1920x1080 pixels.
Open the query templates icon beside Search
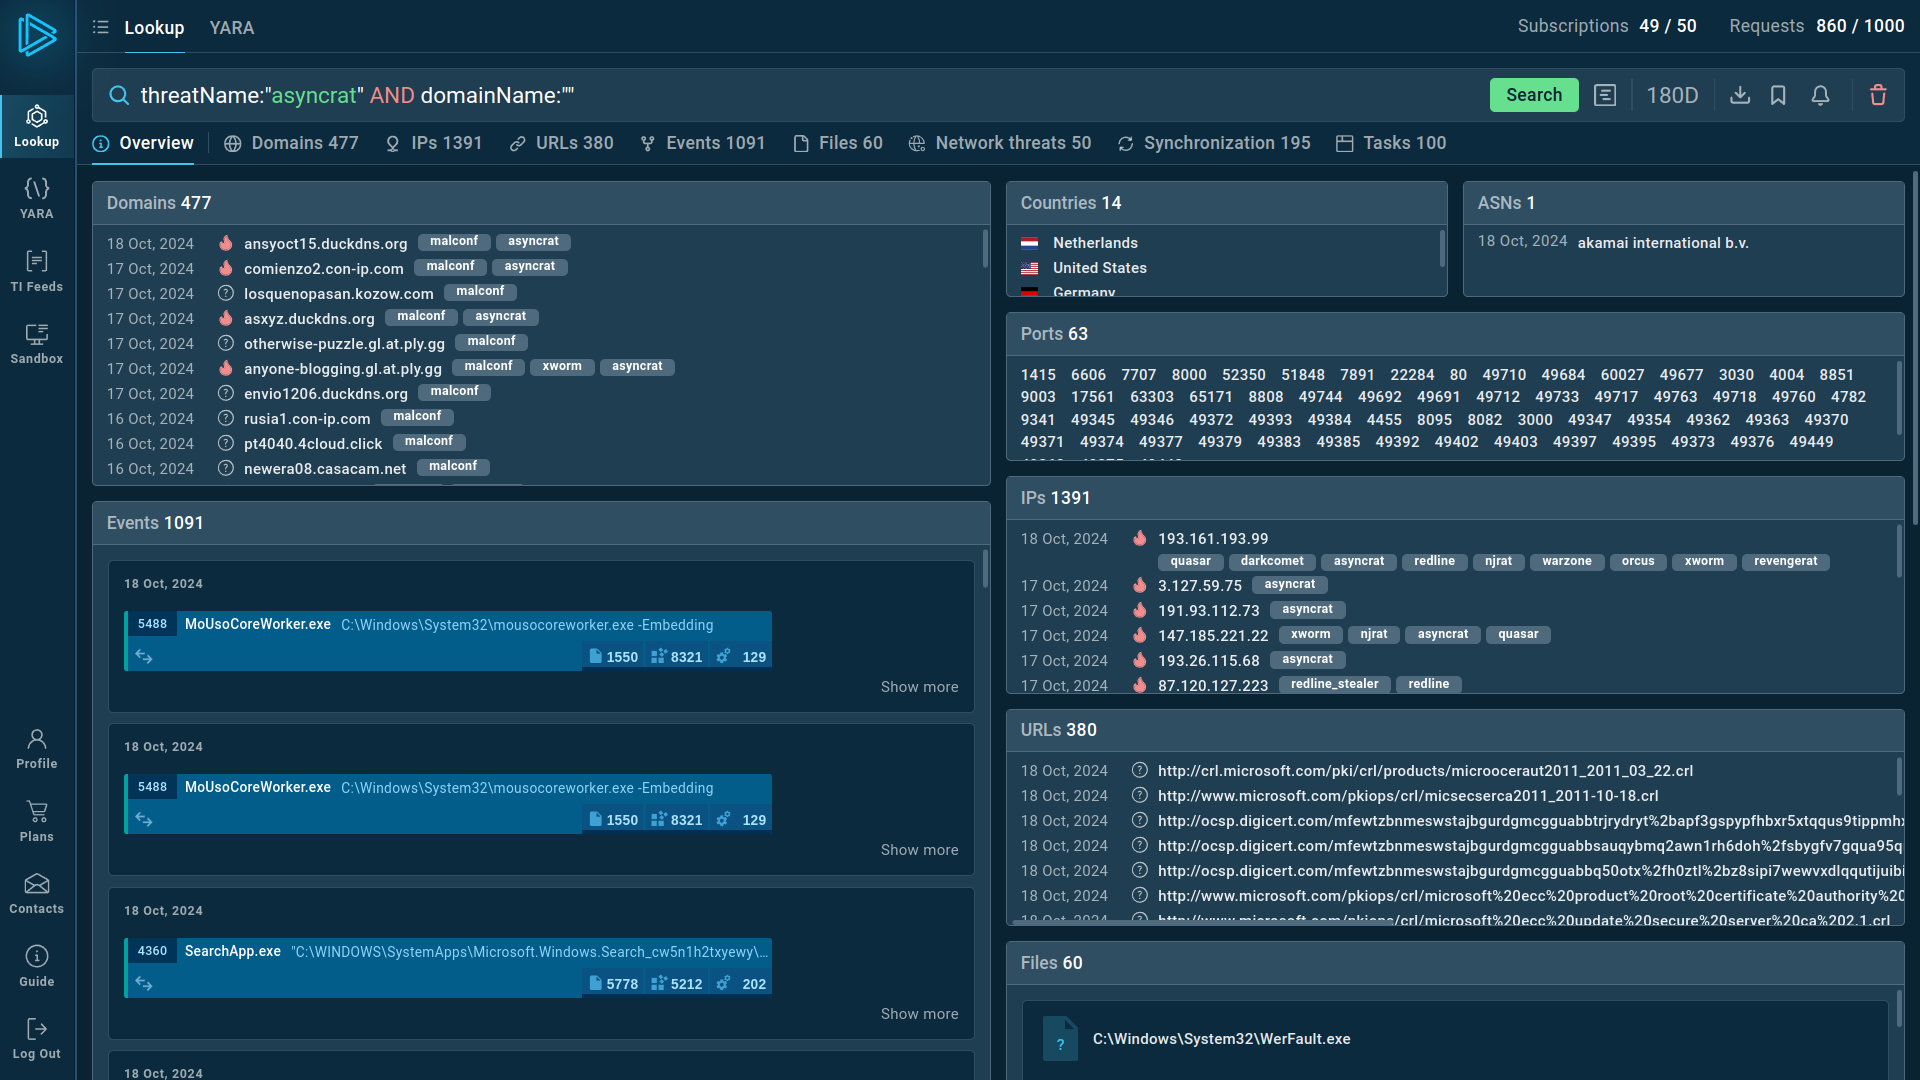click(x=1606, y=95)
